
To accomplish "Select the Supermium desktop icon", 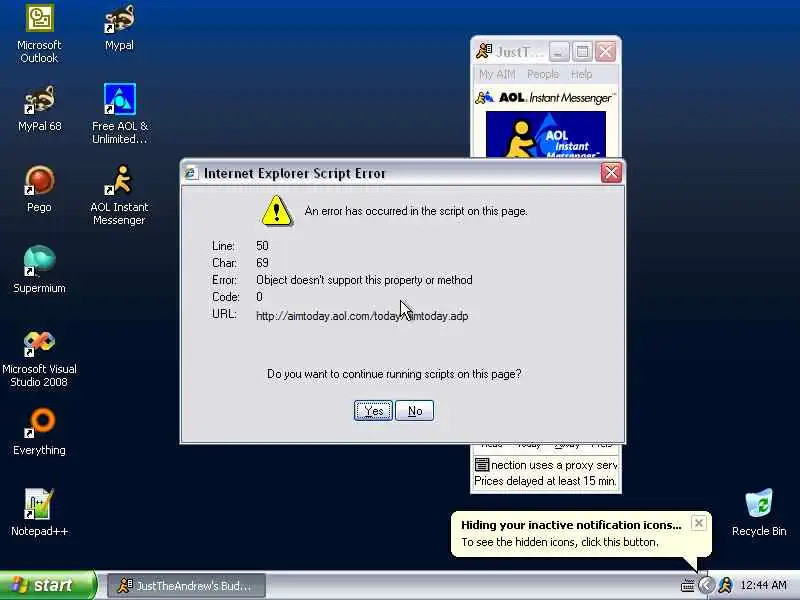I will pyautogui.click(x=39, y=269).
